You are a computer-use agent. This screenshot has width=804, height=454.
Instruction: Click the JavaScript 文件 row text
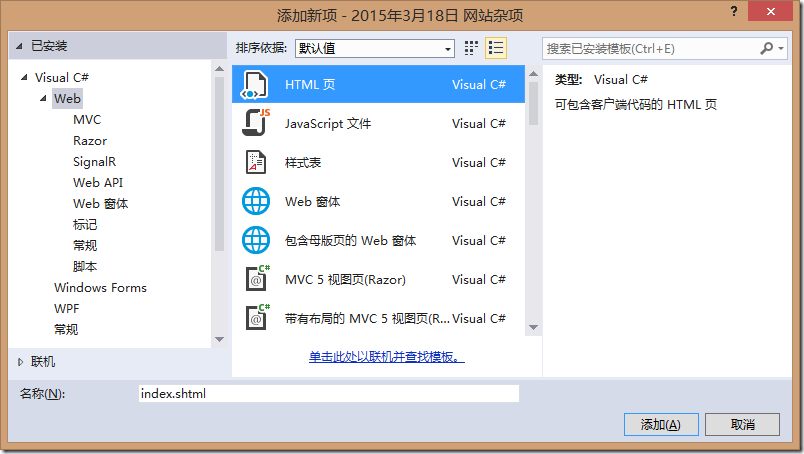(328, 124)
